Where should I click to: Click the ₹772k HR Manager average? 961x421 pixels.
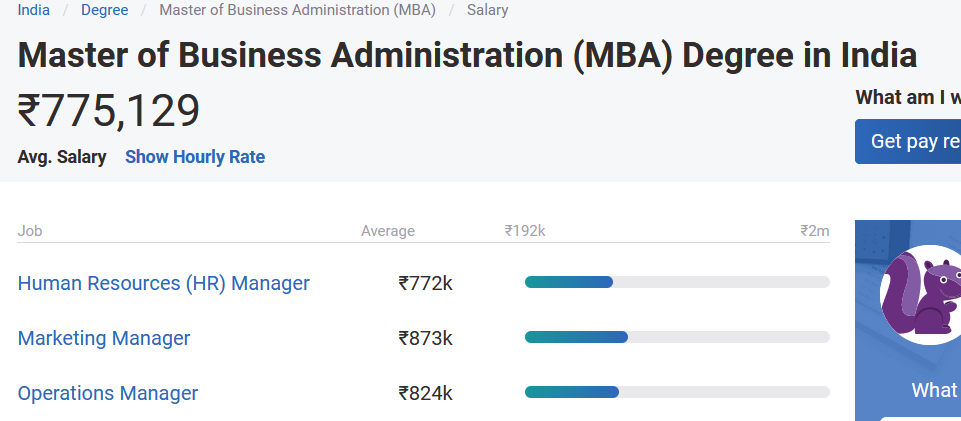pos(425,283)
